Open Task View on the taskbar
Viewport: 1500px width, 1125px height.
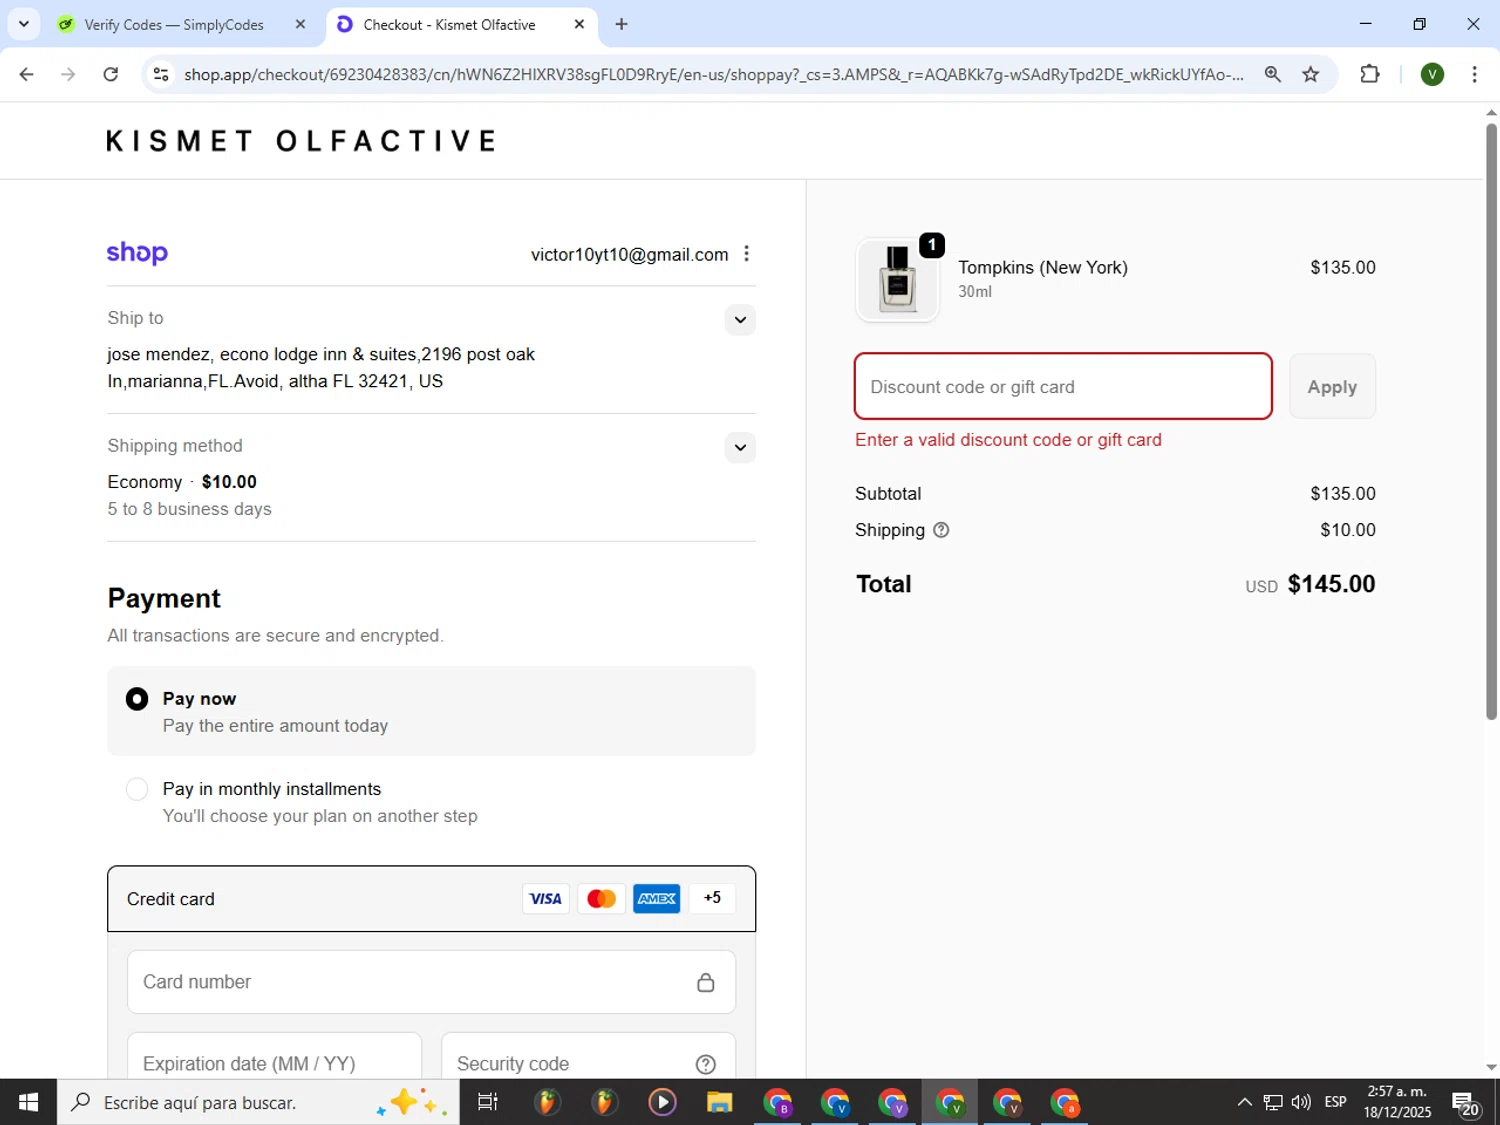click(488, 1102)
